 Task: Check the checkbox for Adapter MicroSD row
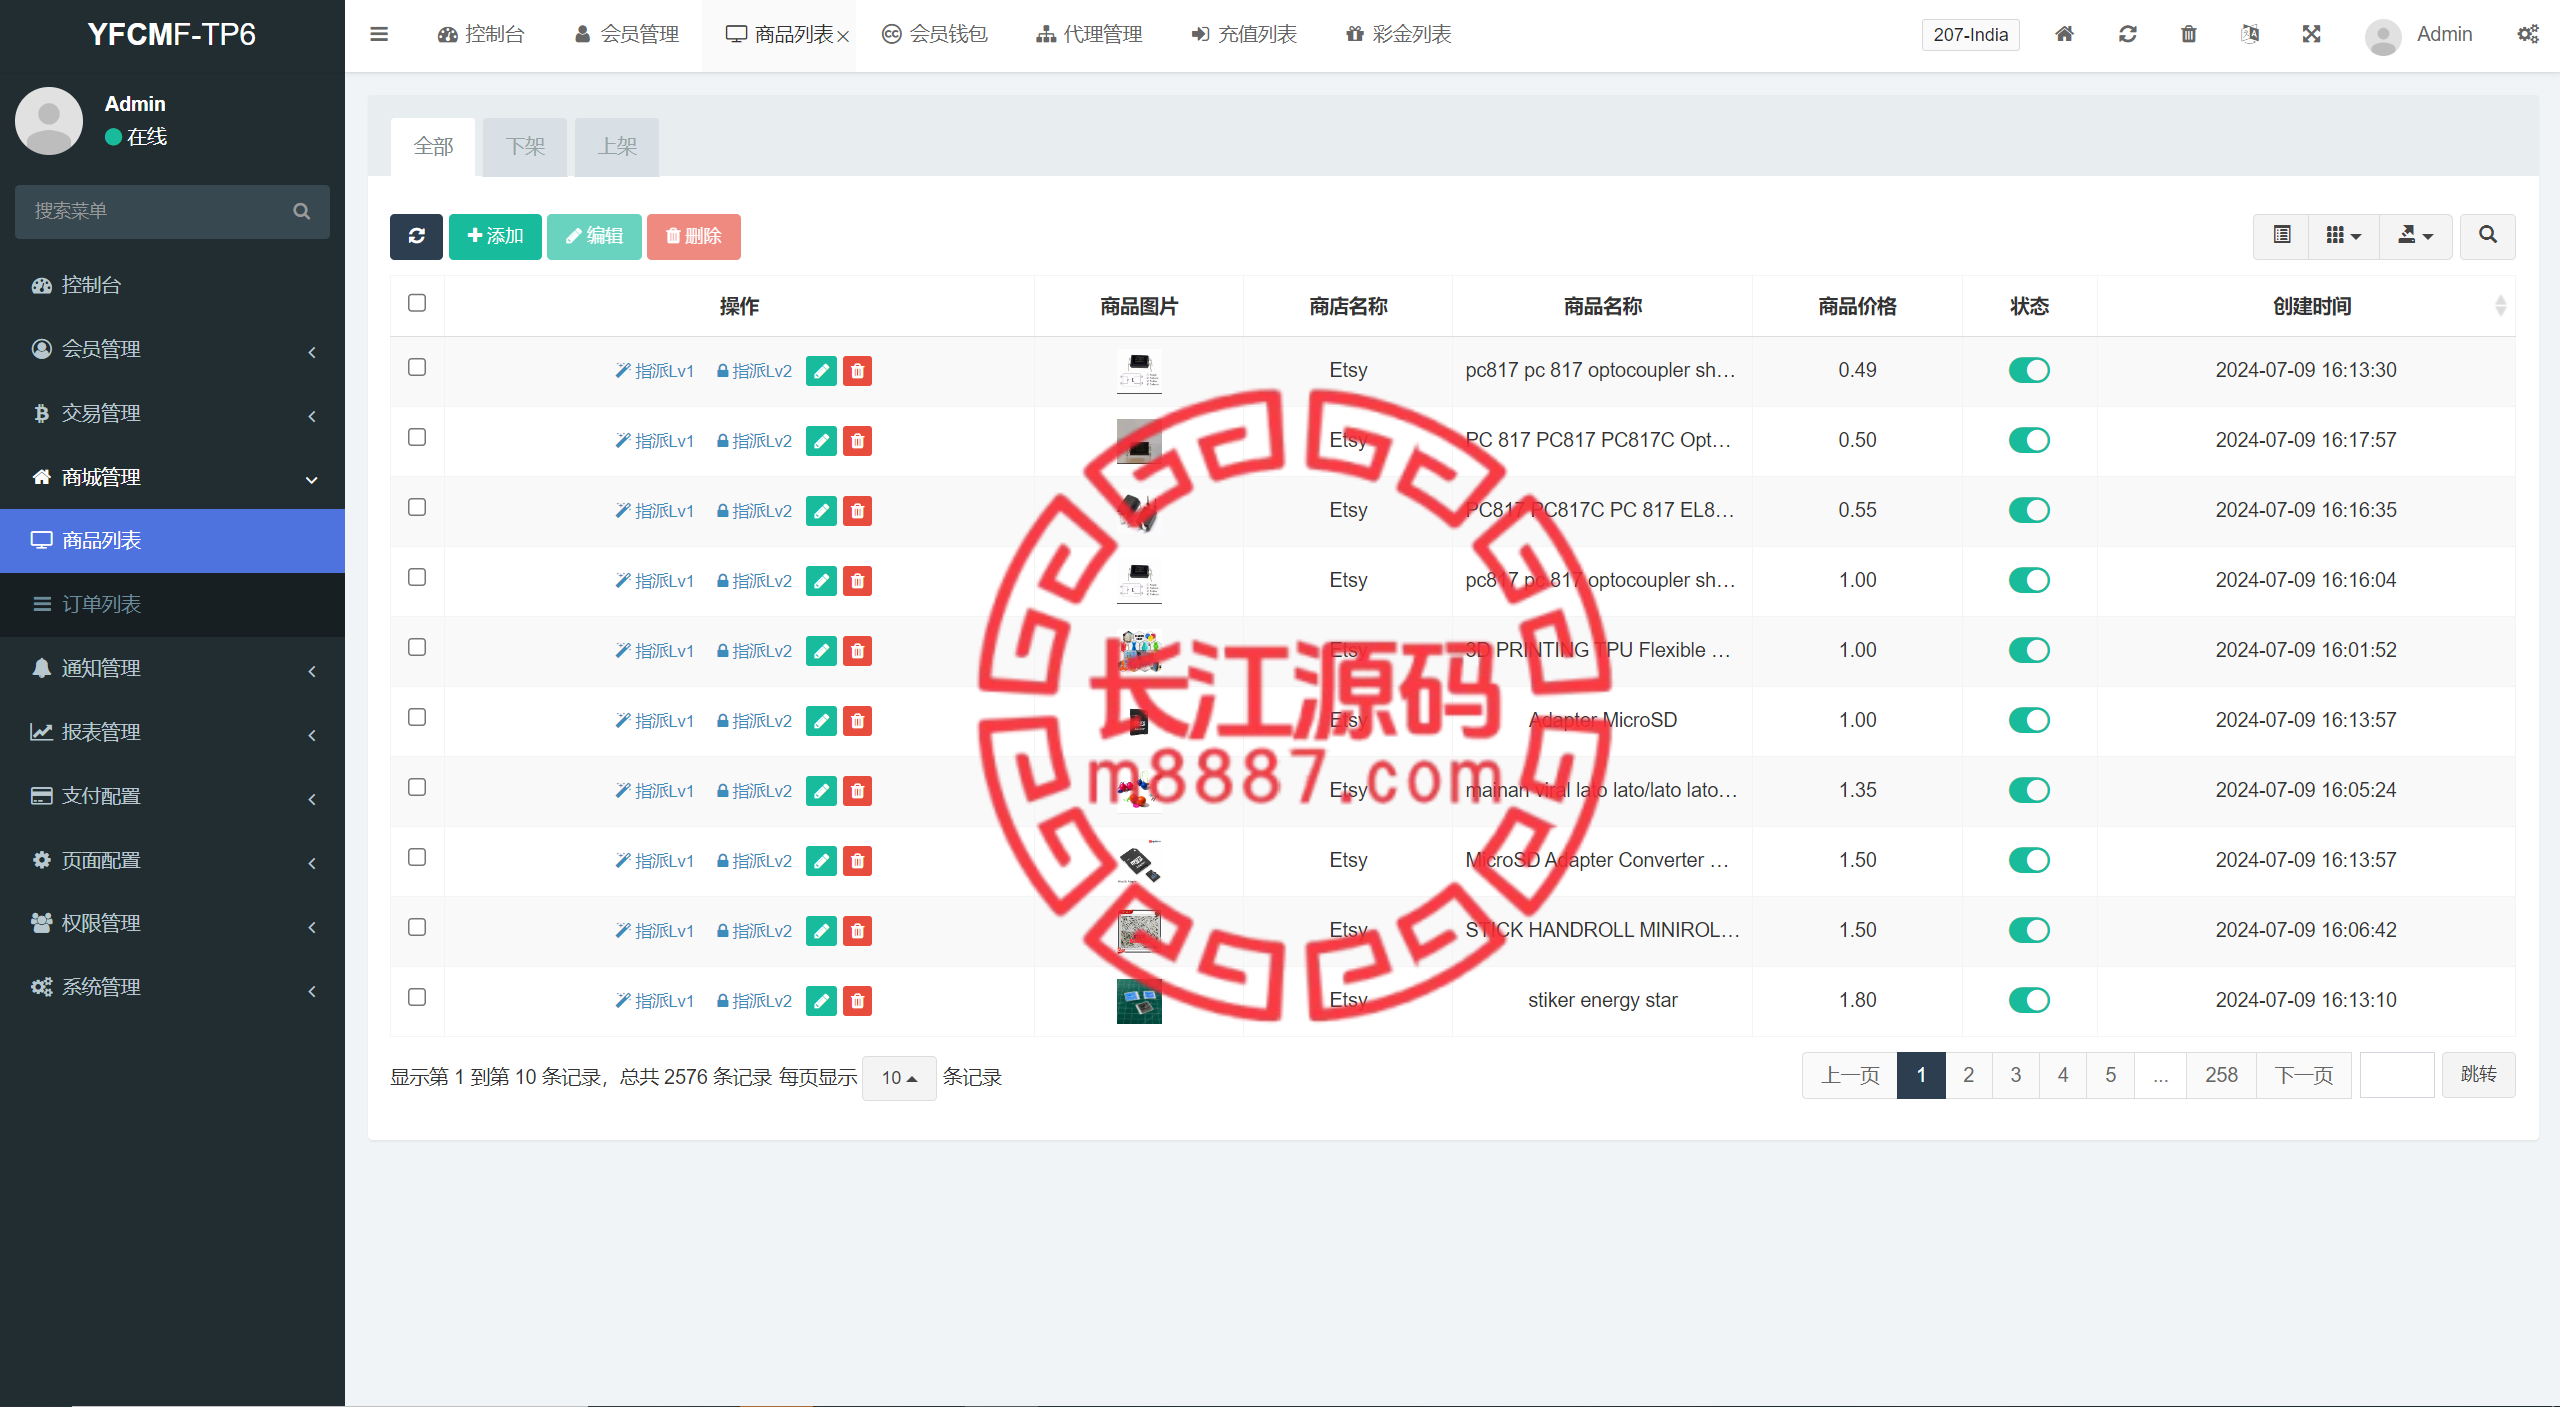(x=417, y=717)
